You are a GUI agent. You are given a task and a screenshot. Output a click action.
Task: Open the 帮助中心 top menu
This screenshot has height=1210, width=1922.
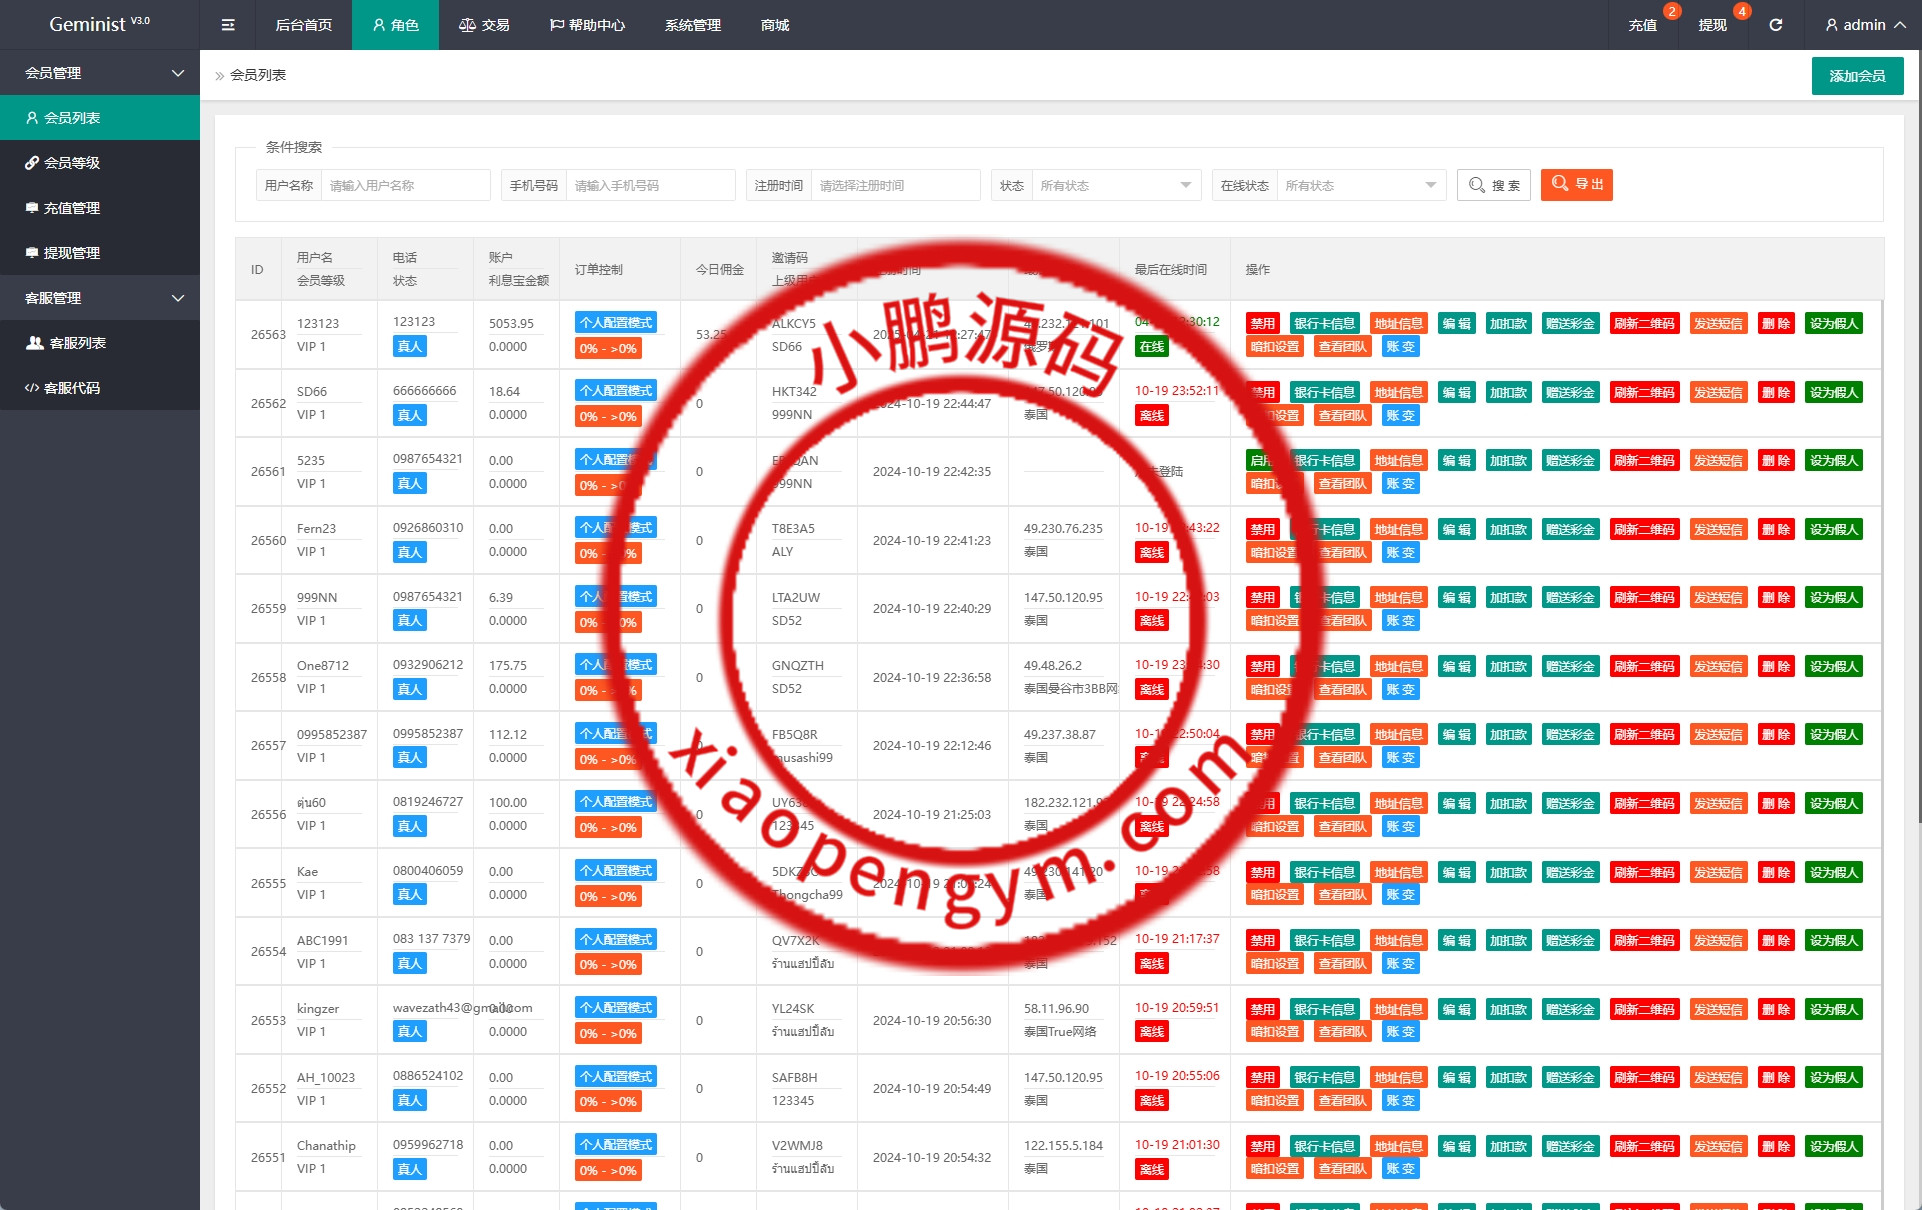pyautogui.click(x=587, y=25)
